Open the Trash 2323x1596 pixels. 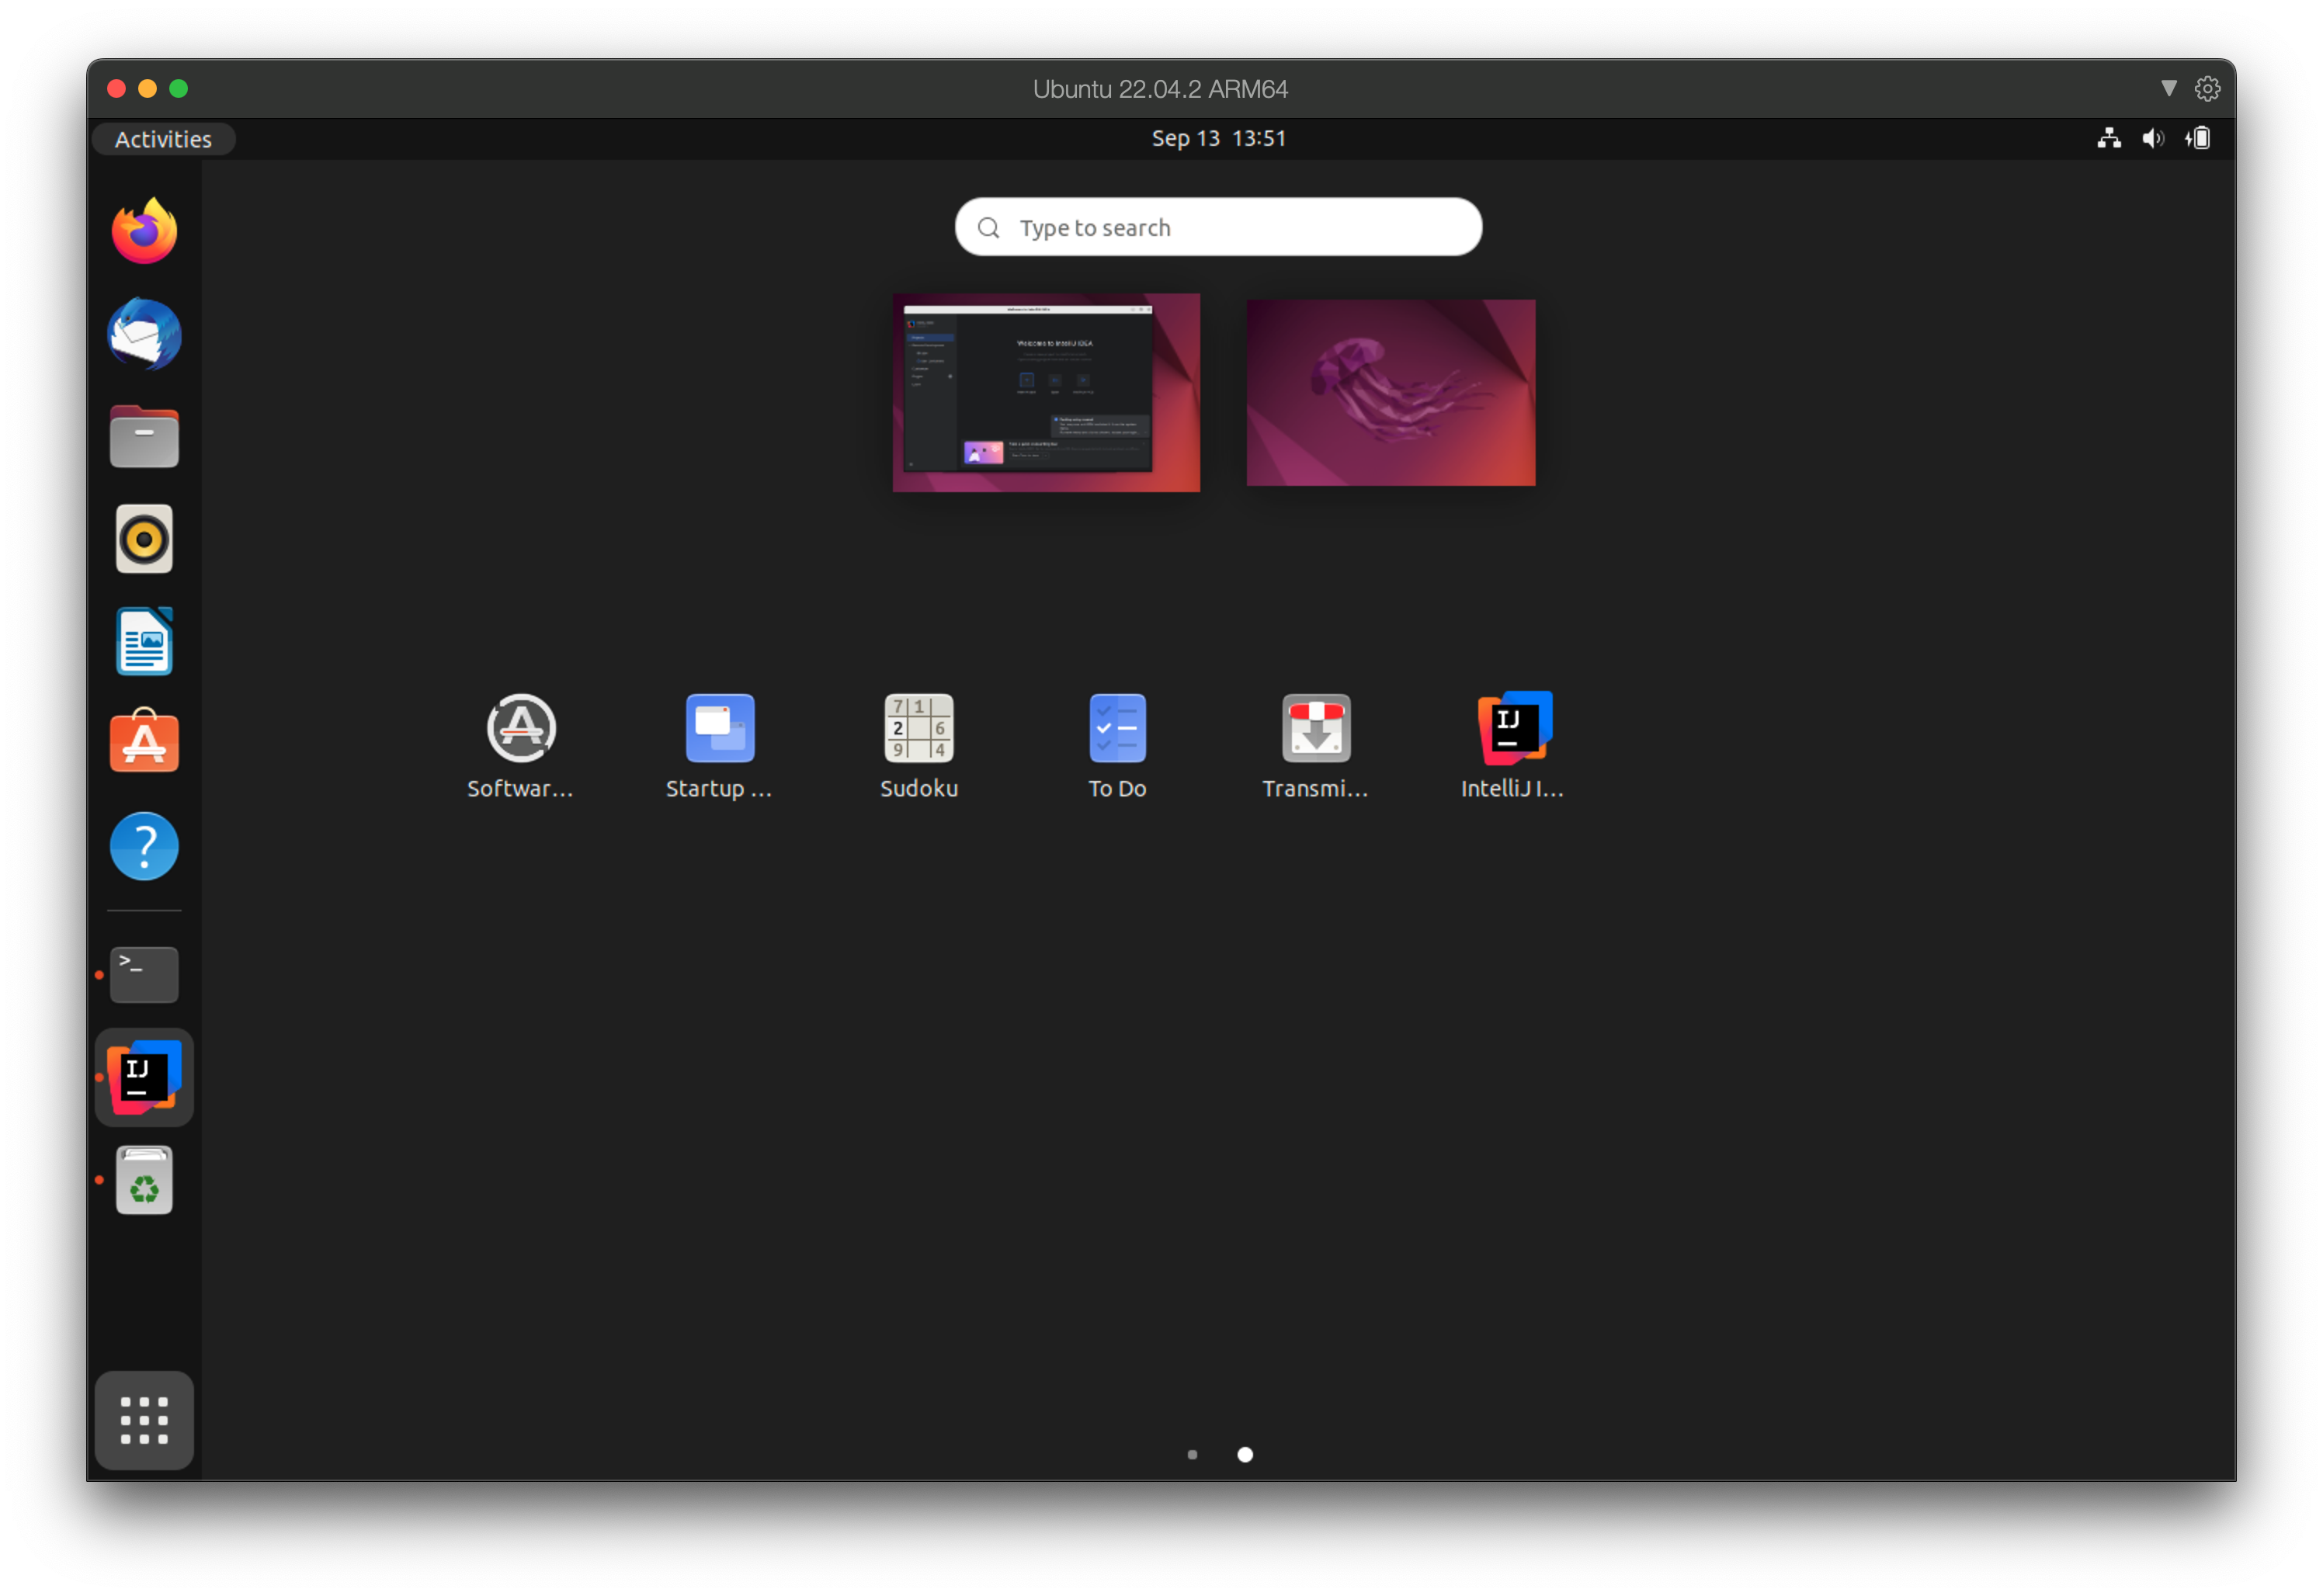point(143,1179)
